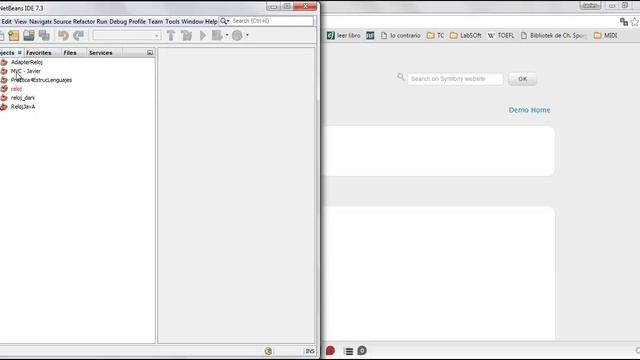Close the Projects tab with its X
This screenshot has width=640, height=360.
click(x=20, y=53)
